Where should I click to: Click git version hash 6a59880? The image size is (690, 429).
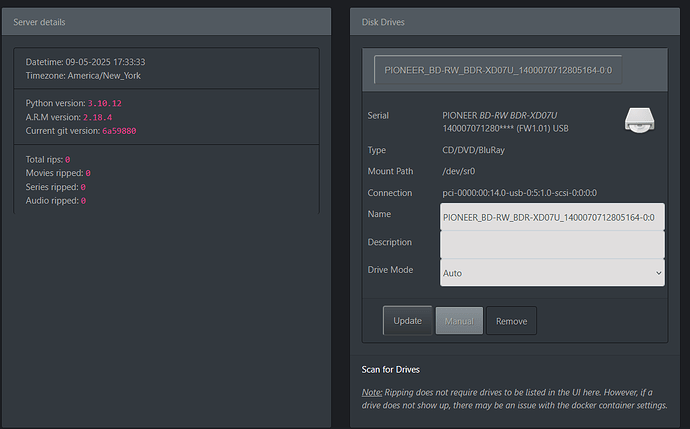pyautogui.click(x=119, y=131)
